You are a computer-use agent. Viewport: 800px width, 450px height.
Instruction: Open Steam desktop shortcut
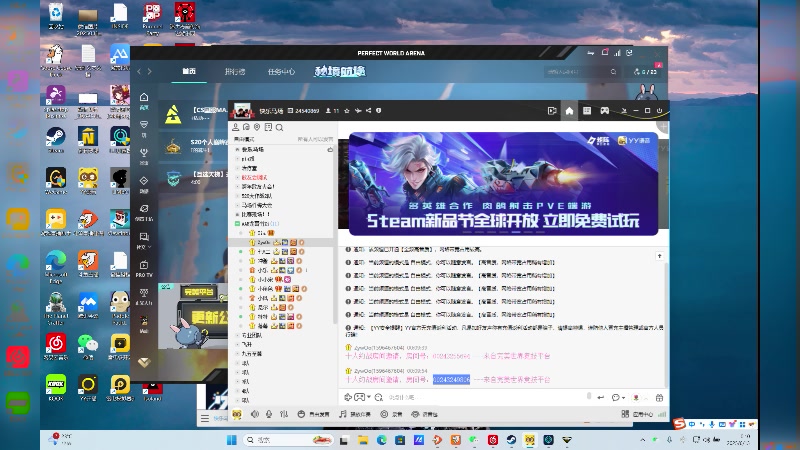point(56,140)
